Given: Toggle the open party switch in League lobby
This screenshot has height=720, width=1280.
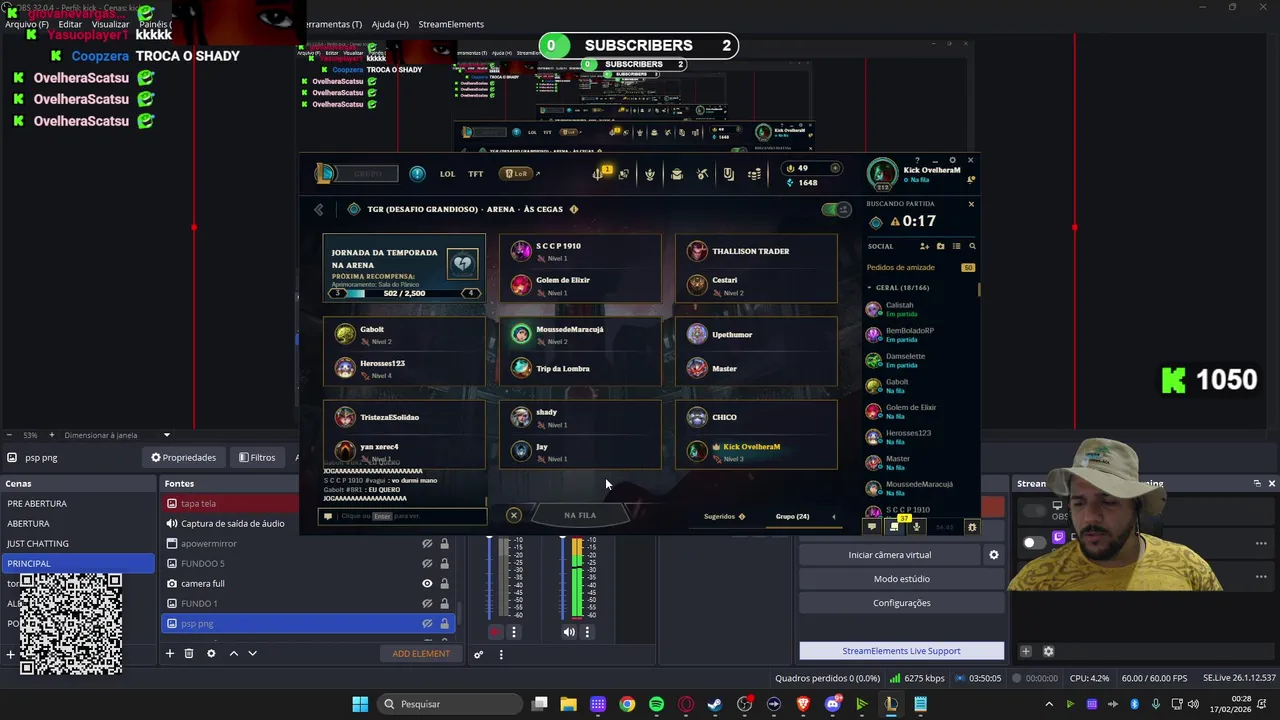Looking at the screenshot, I should click(835, 209).
